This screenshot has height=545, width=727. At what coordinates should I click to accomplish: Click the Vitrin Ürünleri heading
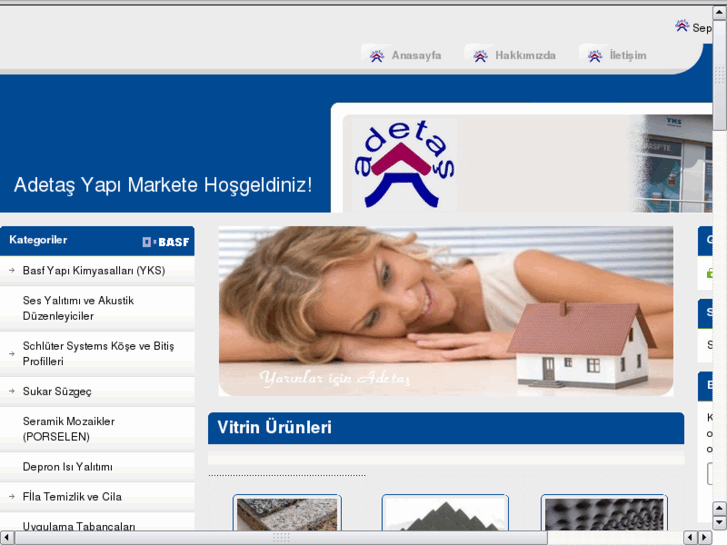click(x=274, y=428)
